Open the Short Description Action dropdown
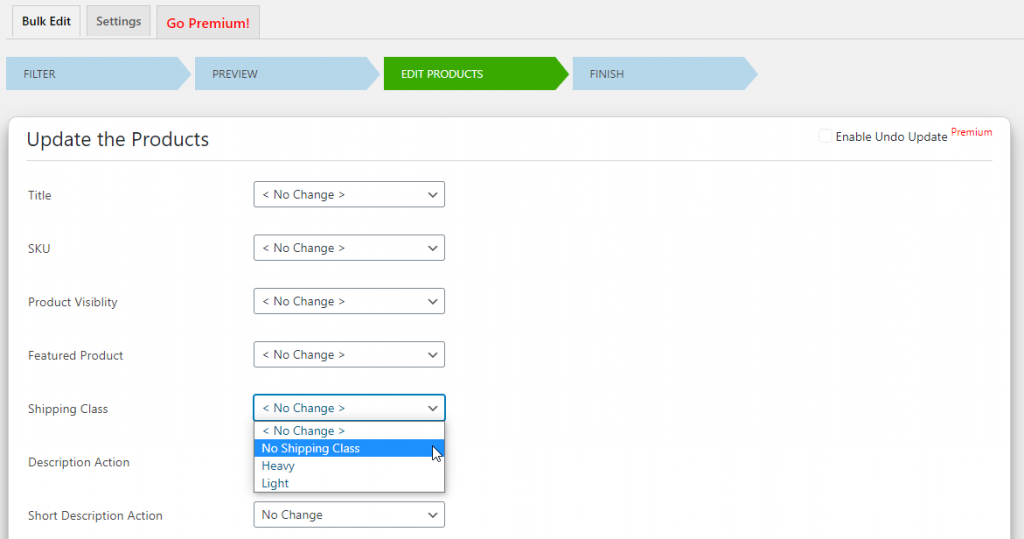Screen dimensions: 1024x539 [349, 515]
